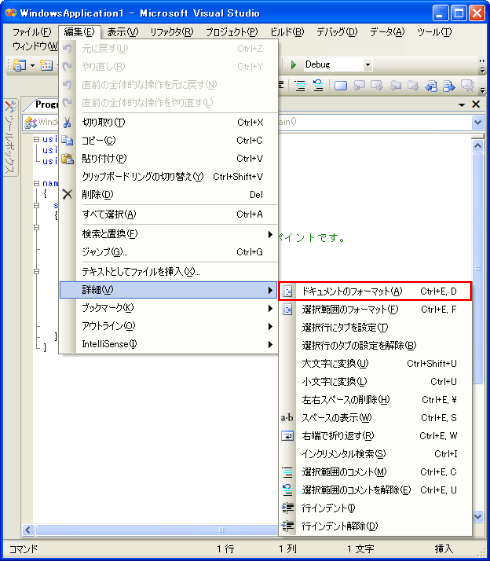Click the a·b whitespace icon in submenu
The image size is (490, 561).
tap(287, 418)
